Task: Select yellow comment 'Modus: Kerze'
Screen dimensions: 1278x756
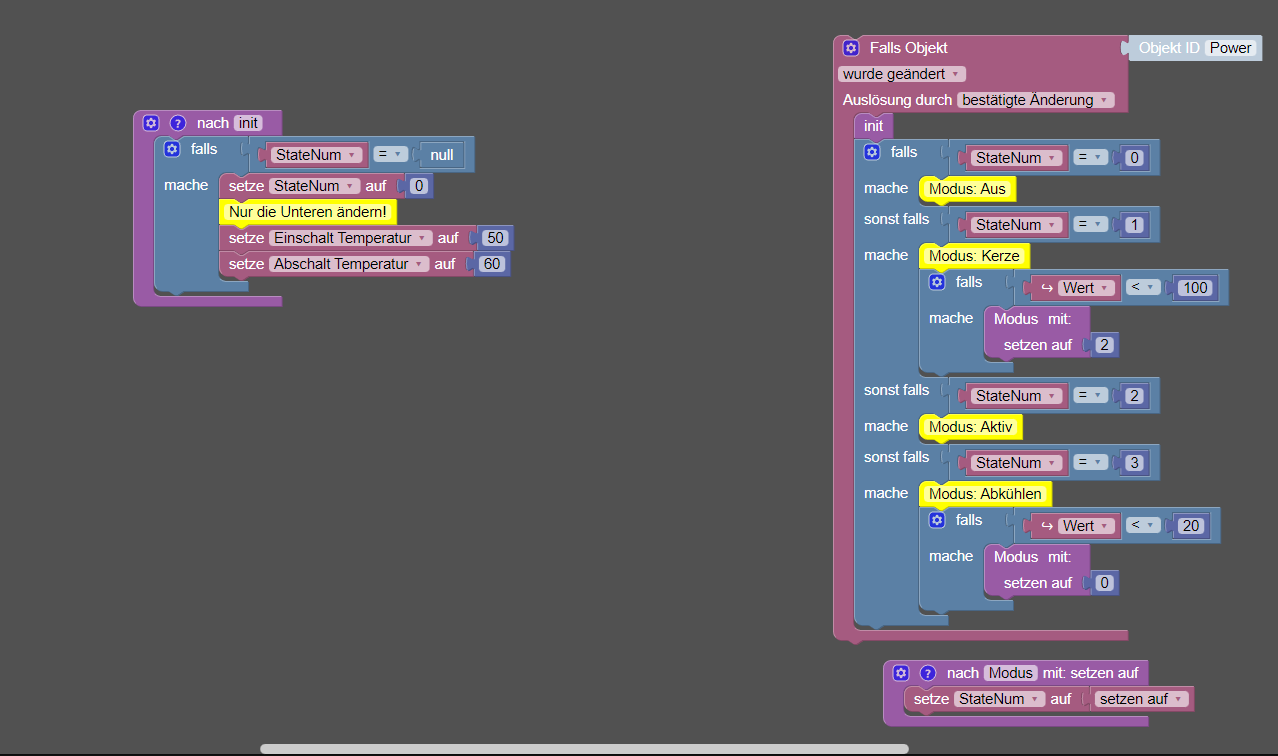Action: click(x=974, y=256)
